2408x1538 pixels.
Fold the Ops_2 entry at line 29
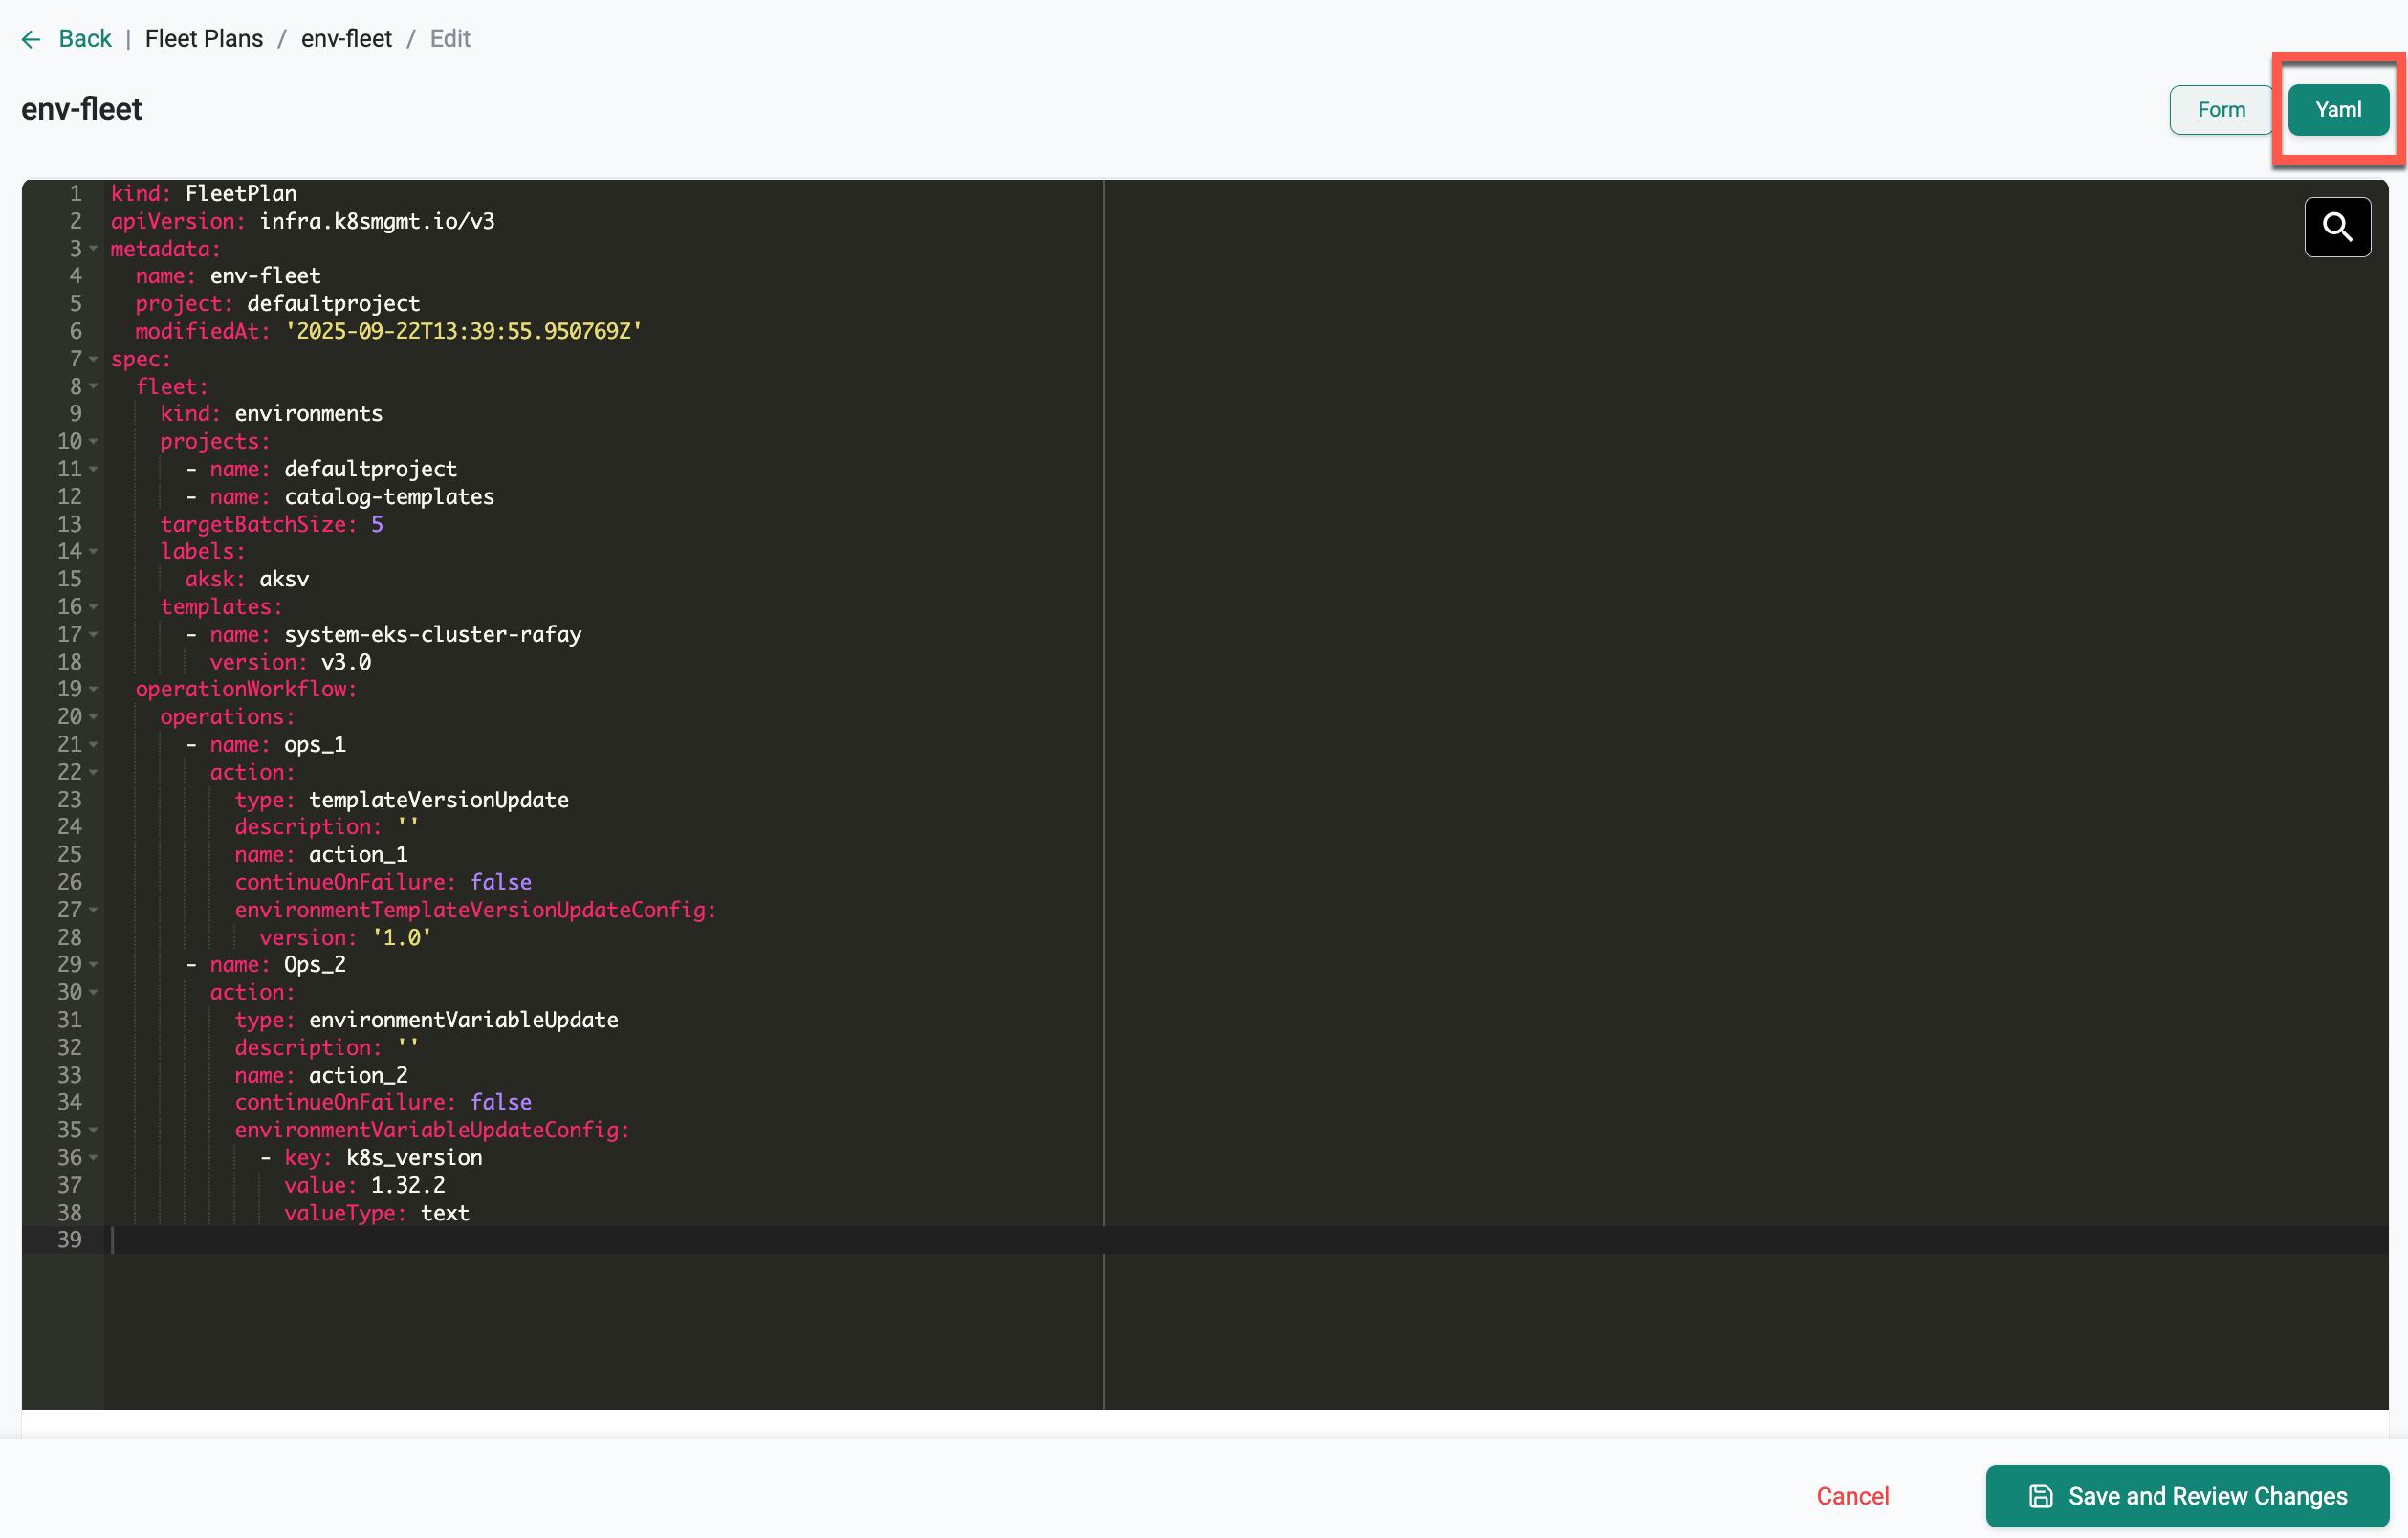point(93,965)
